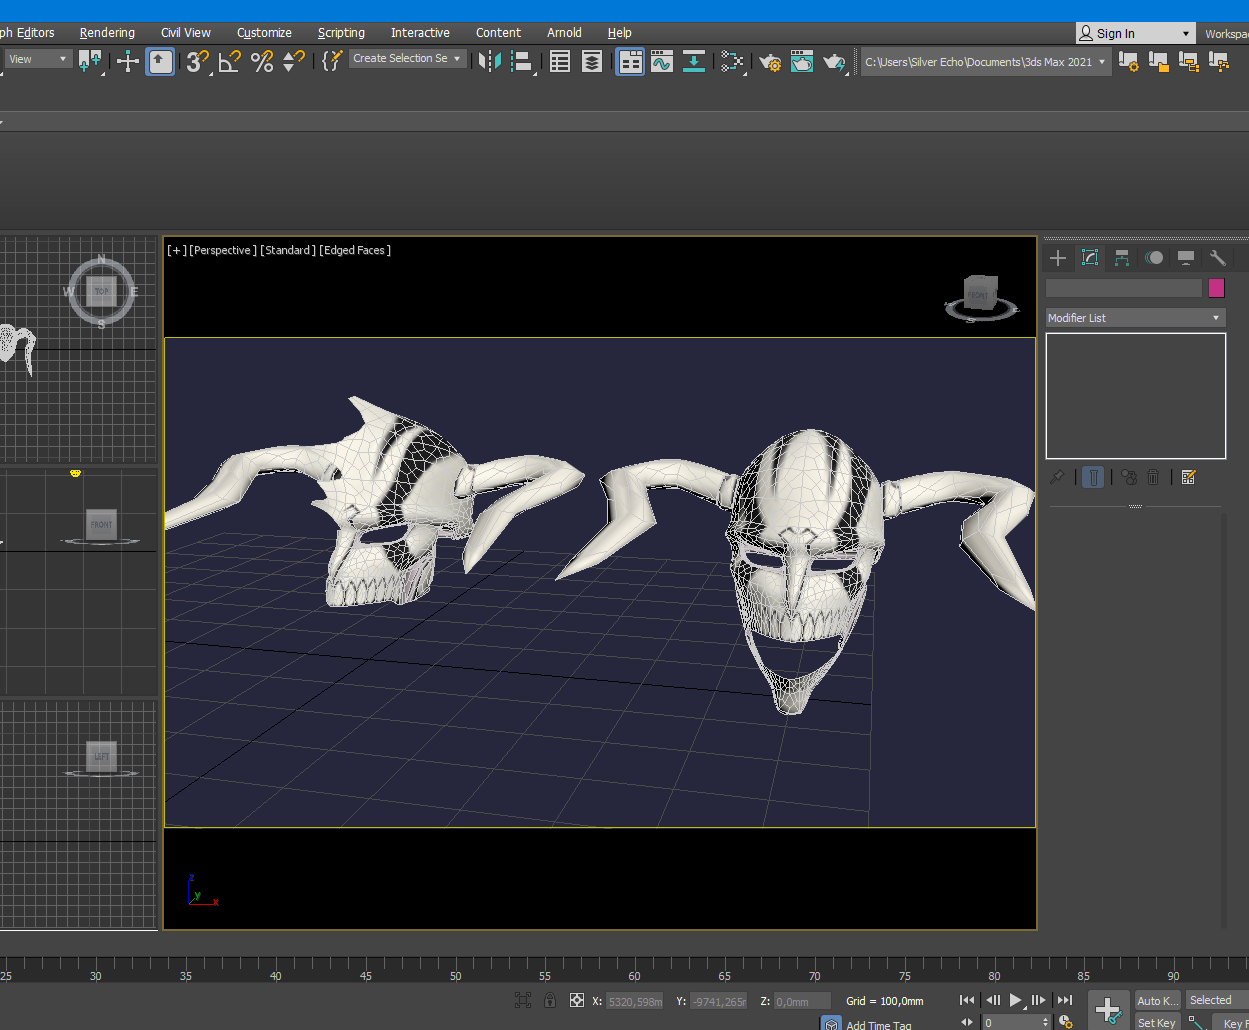Activate Select and Manipulate crosshair tool
The width and height of the screenshot is (1249, 1030).
(128, 61)
